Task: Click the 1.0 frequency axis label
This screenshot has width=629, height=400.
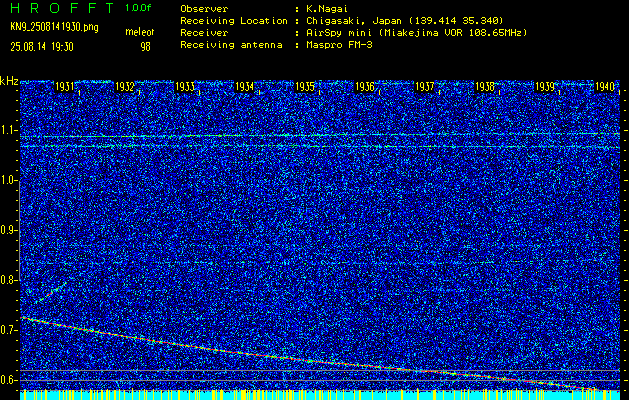Action: [9, 180]
